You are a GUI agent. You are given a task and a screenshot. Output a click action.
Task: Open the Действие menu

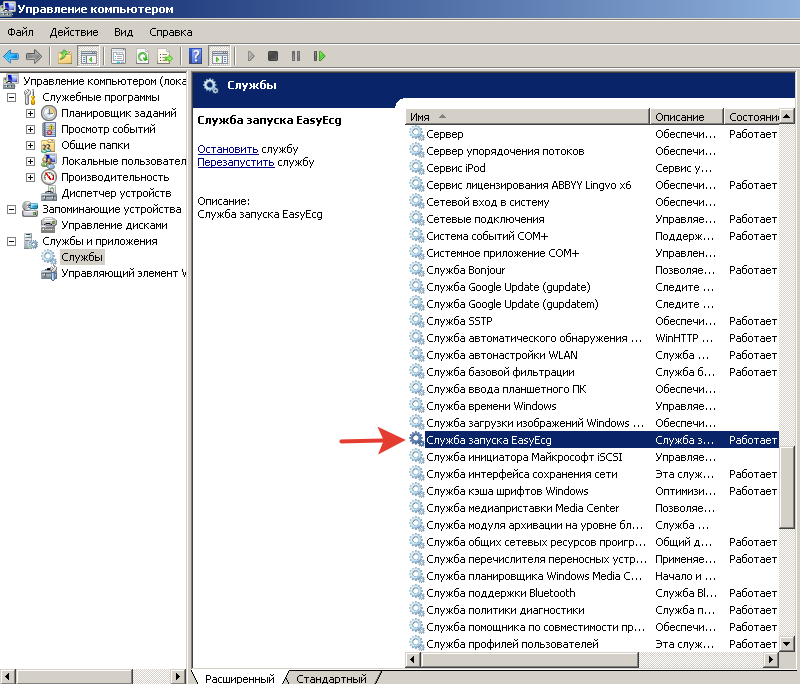tap(74, 32)
